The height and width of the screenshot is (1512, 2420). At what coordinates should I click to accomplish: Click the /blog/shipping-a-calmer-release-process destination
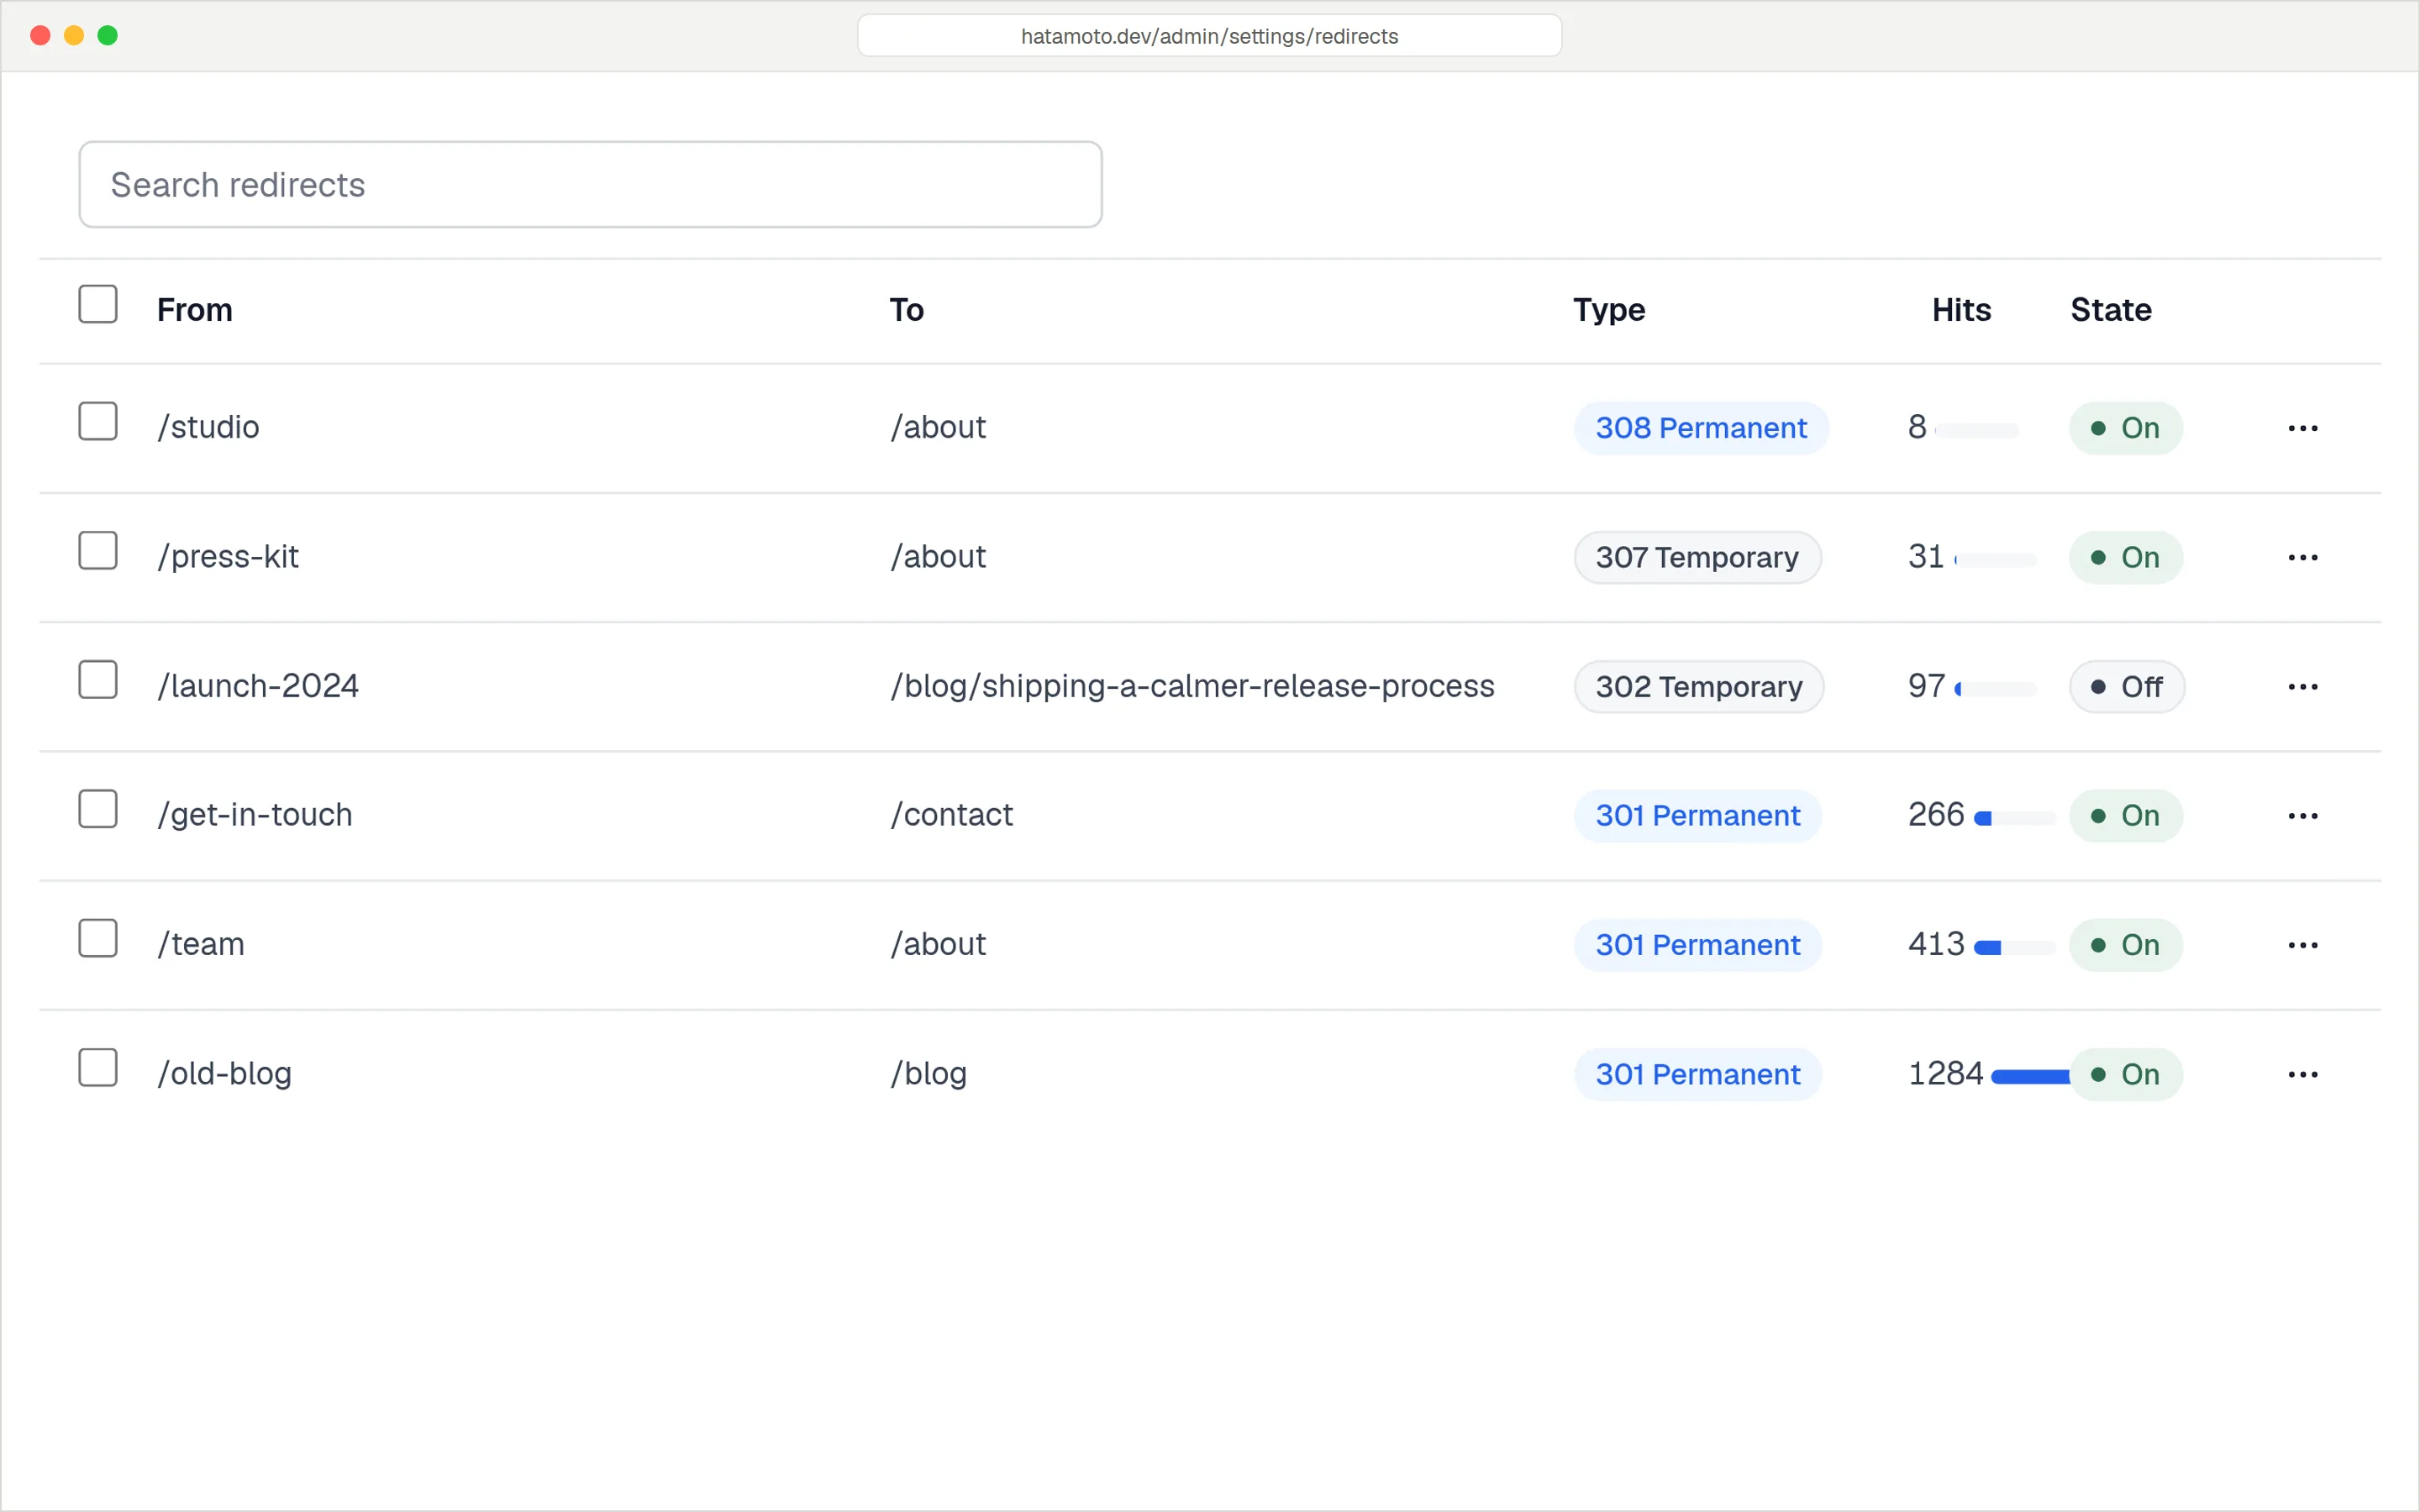pos(1192,686)
